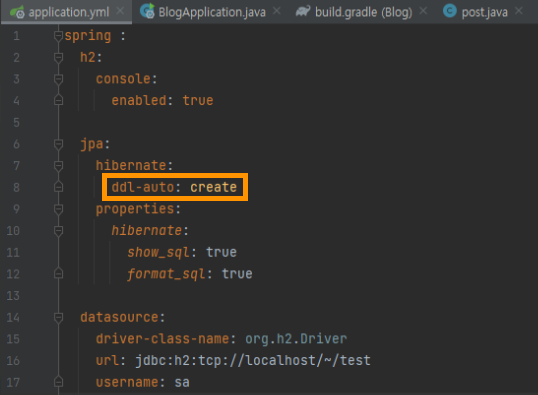Click the 'org.h2.Driver' value
This screenshot has width=538, height=395.
296,339
